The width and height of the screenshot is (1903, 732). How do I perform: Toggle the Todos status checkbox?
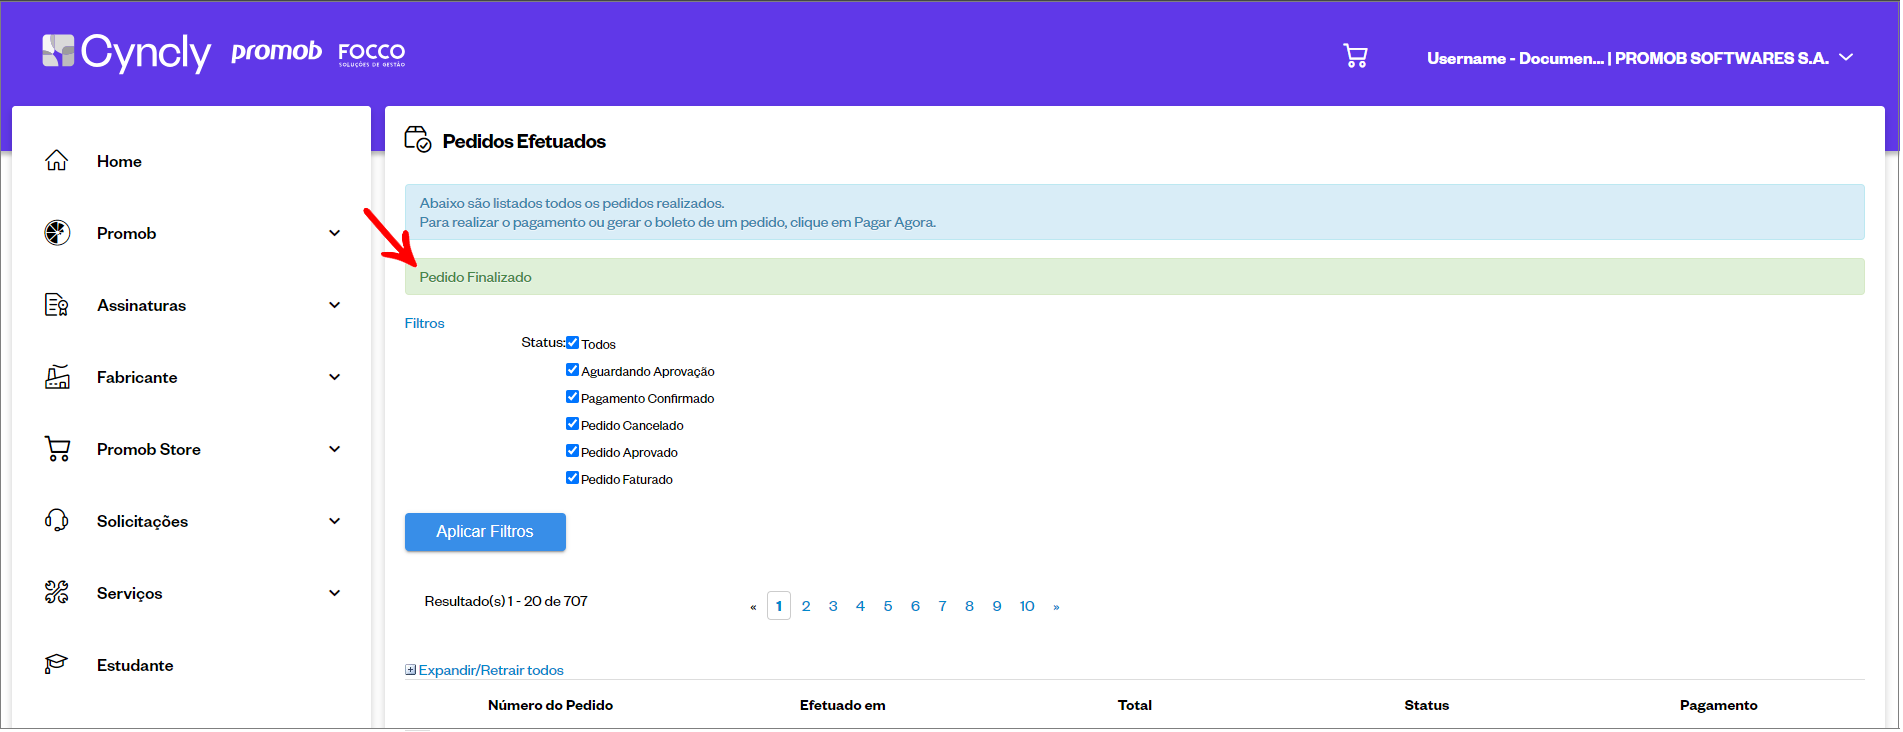(572, 343)
